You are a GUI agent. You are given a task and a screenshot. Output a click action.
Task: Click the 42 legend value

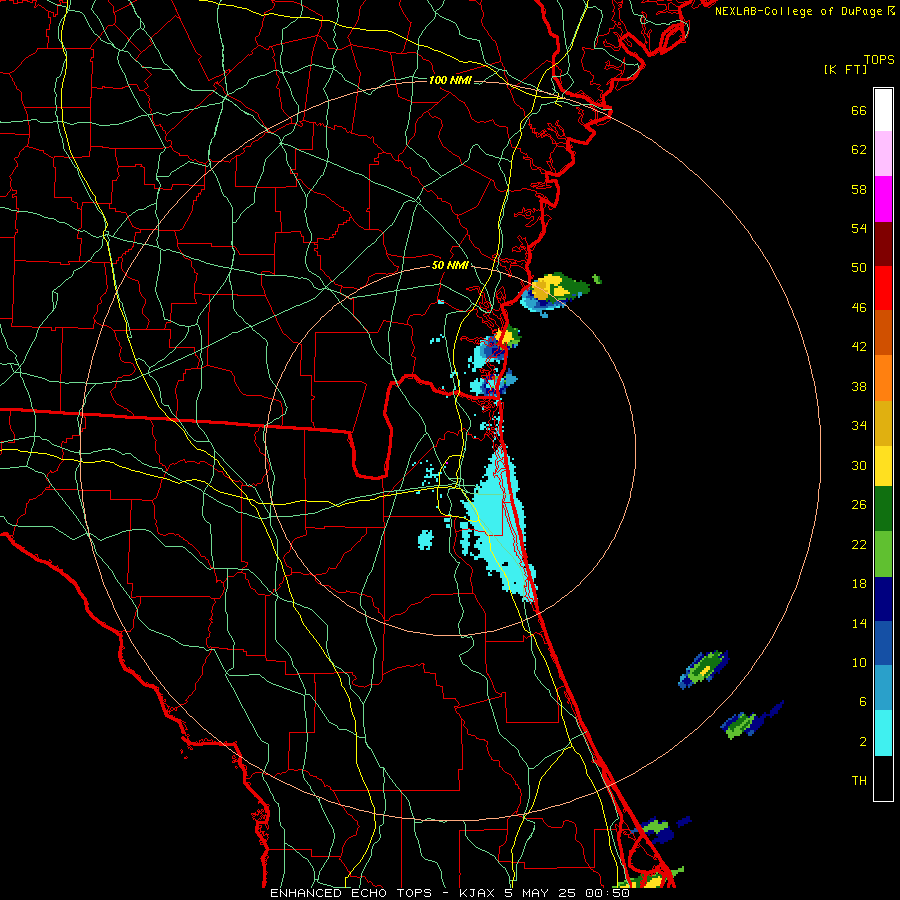pyautogui.click(x=859, y=347)
